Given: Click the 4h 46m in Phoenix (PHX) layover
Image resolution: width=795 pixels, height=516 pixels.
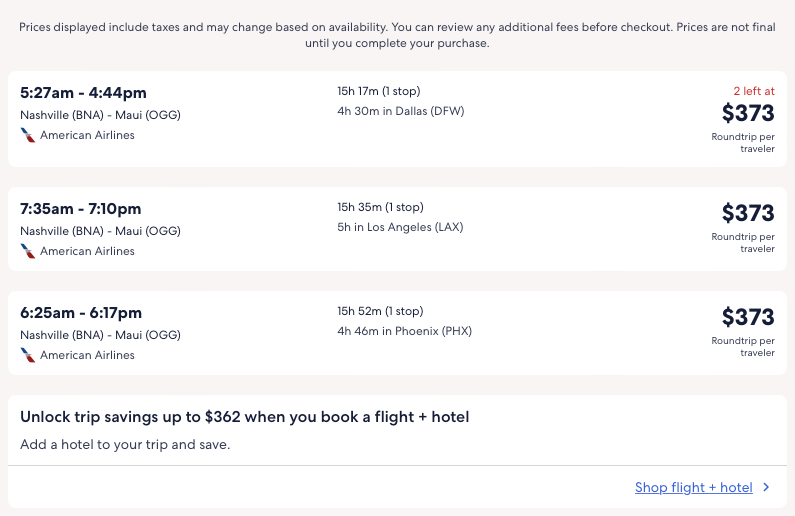Looking at the screenshot, I should [x=404, y=331].
